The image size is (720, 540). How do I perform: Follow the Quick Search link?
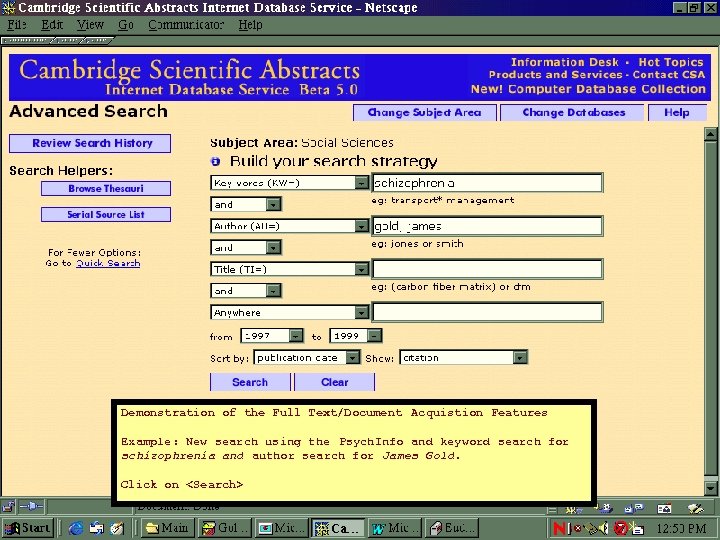pyautogui.click(x=108, y=263)
